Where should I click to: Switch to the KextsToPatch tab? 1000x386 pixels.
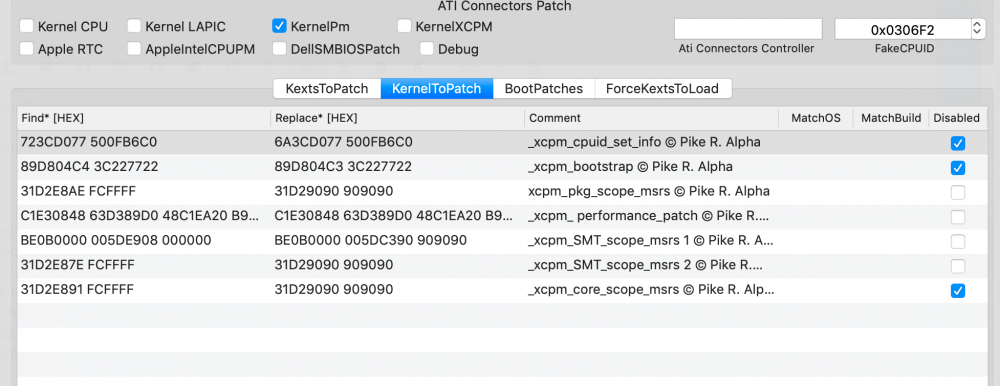tap(327, 89)
